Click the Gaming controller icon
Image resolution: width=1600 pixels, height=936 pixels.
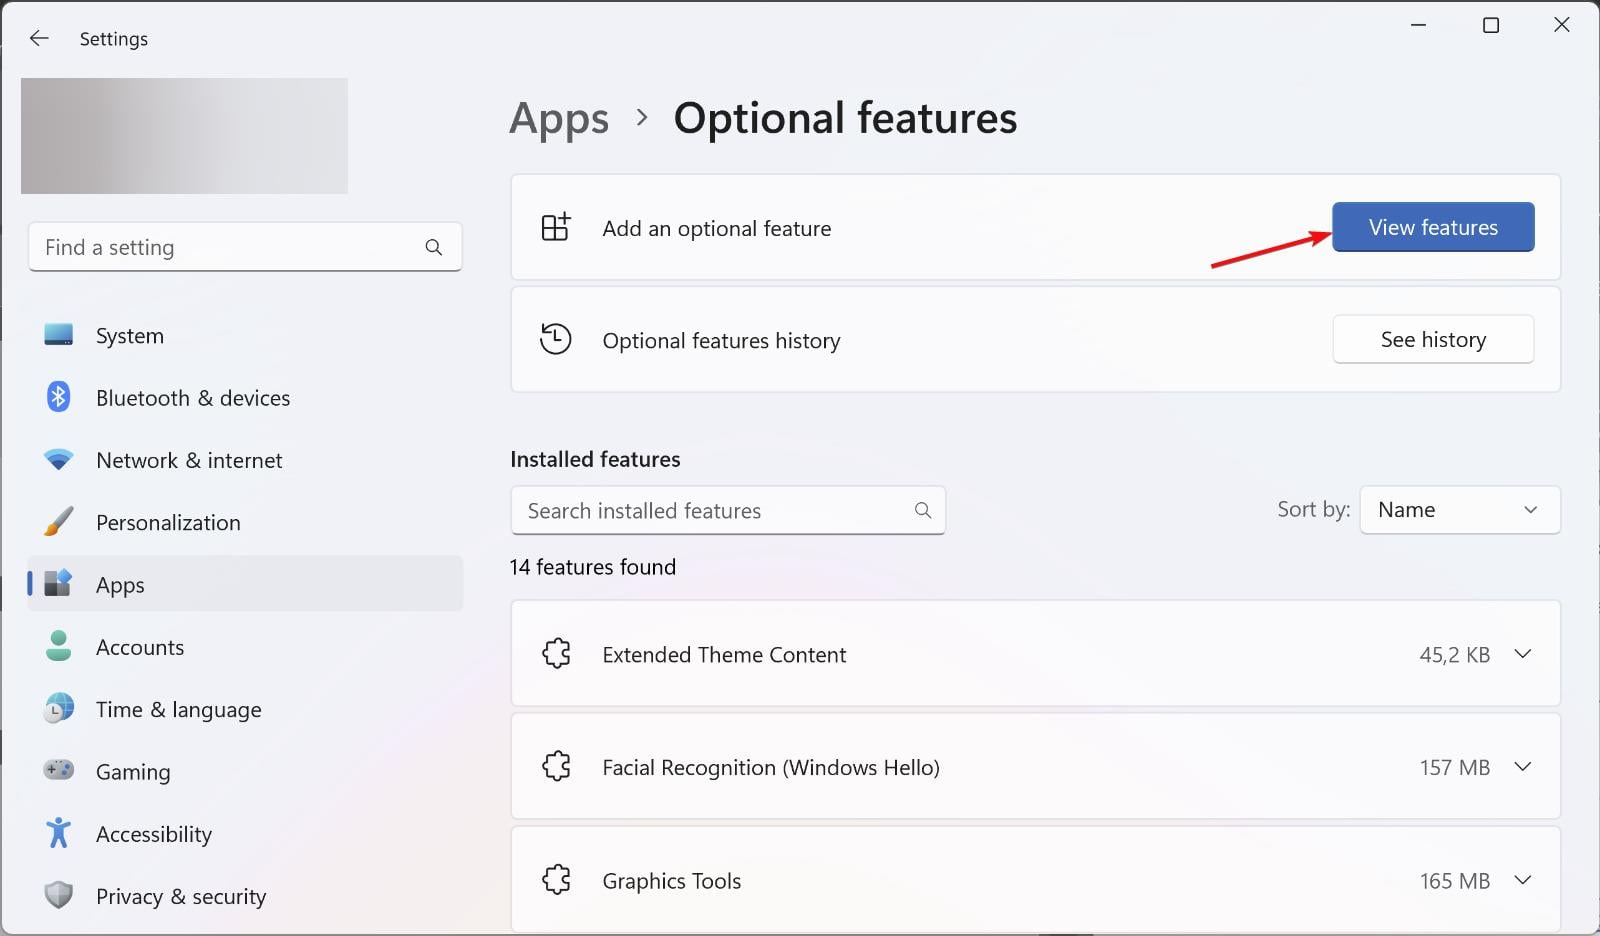coord(58,770)
